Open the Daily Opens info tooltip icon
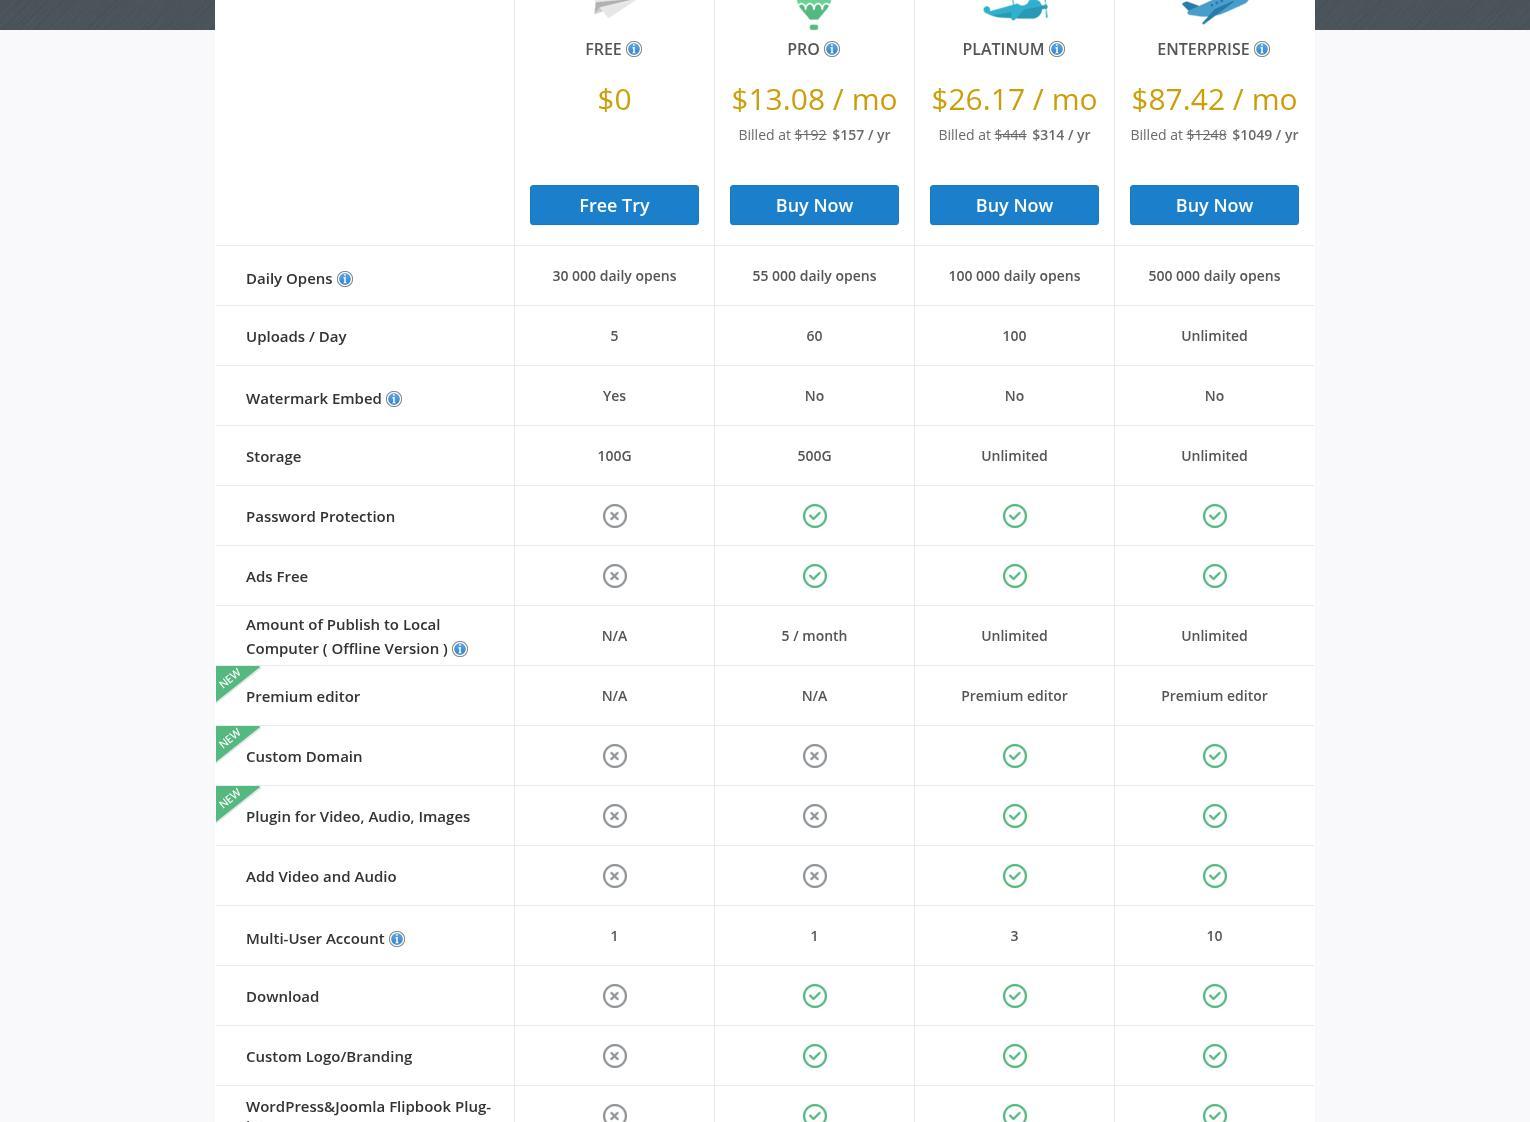The image size is (1530, 1122). [345, 279]
